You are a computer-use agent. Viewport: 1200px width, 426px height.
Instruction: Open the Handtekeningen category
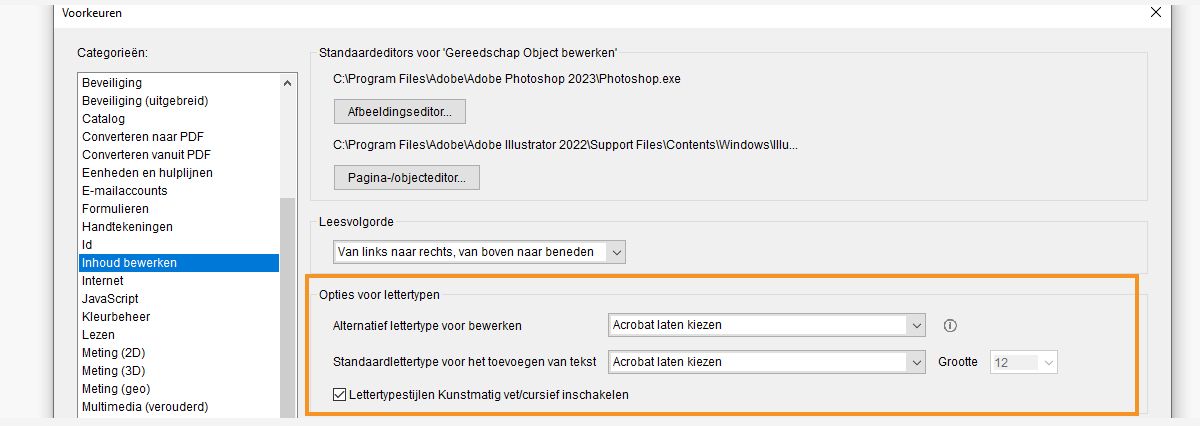point(127,227)
